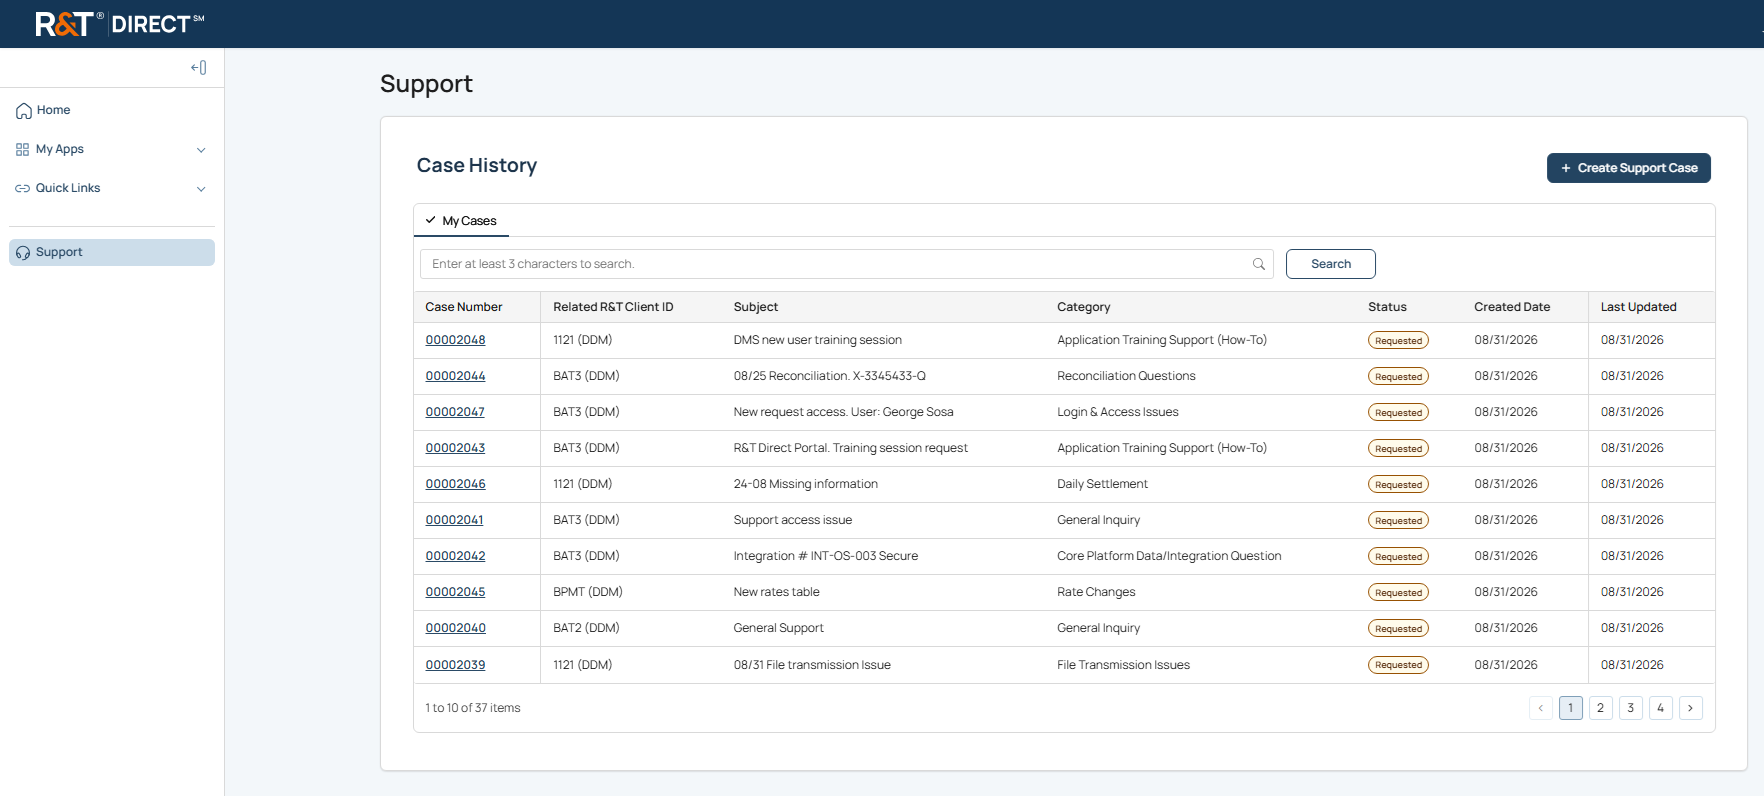This screenshot has width=1764, height=796.
Task: Click category 'Rate Changes'
Action: (x=1096, y=592)
